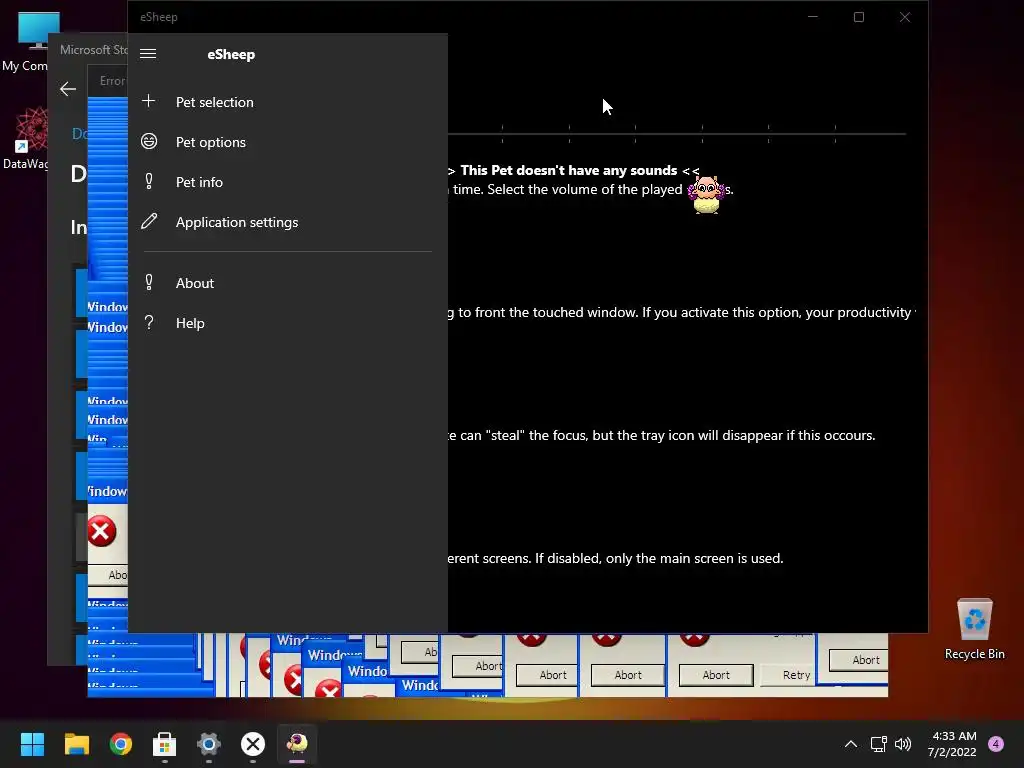Click the plus icon beside Pet selection

click(149, 101)
